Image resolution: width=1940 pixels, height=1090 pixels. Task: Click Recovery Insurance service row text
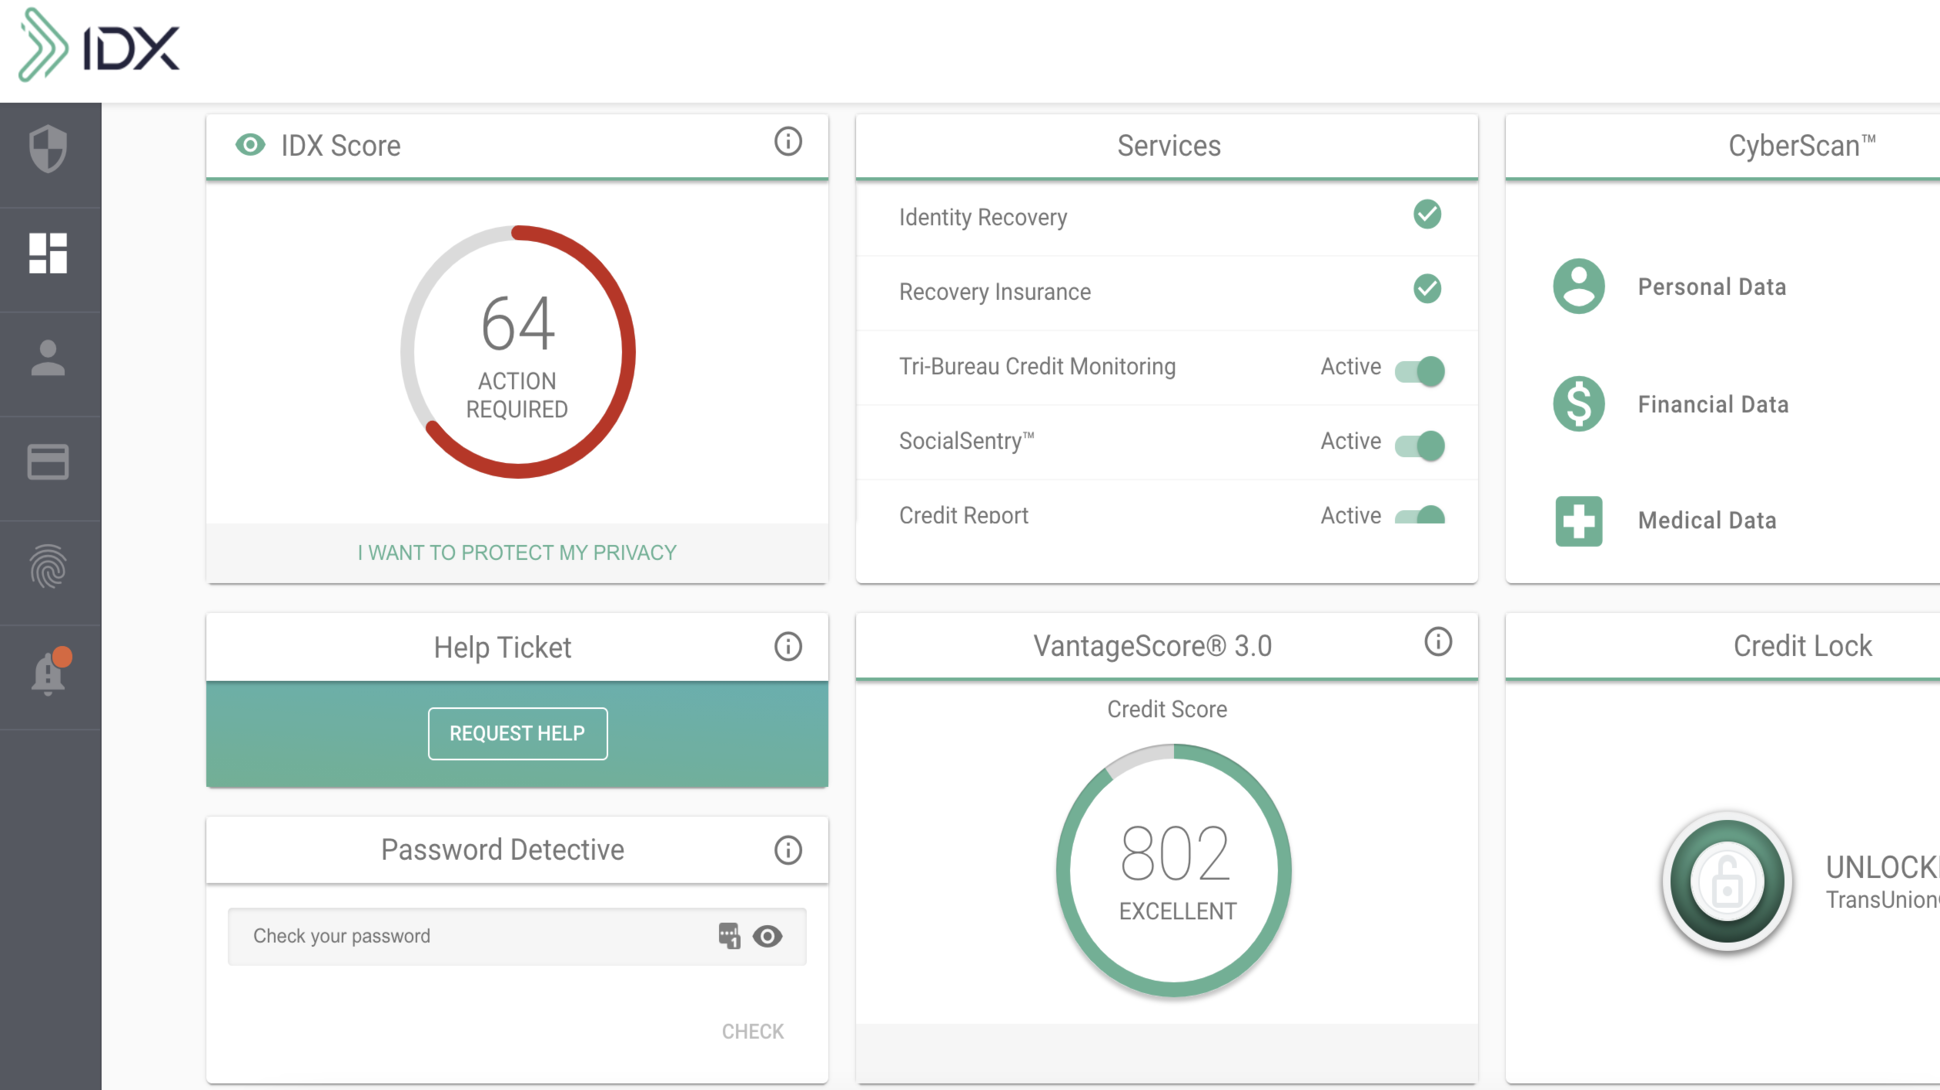pyautogui.click(x=995, y=292)
